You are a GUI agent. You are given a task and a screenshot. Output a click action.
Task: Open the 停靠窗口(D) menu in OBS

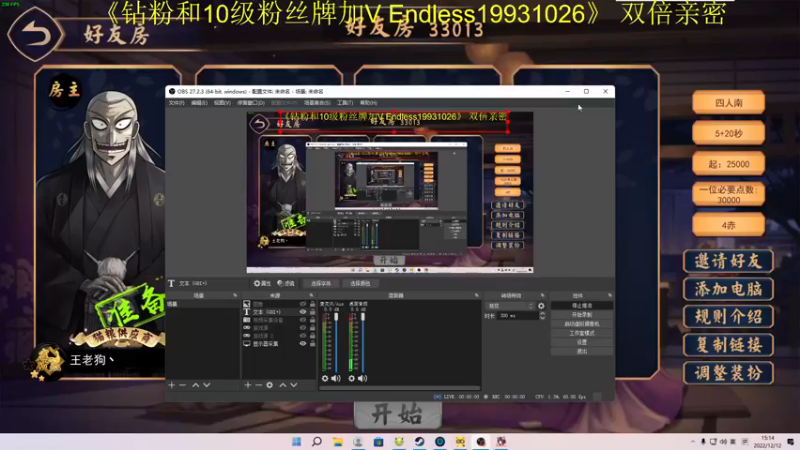point(251,103)
